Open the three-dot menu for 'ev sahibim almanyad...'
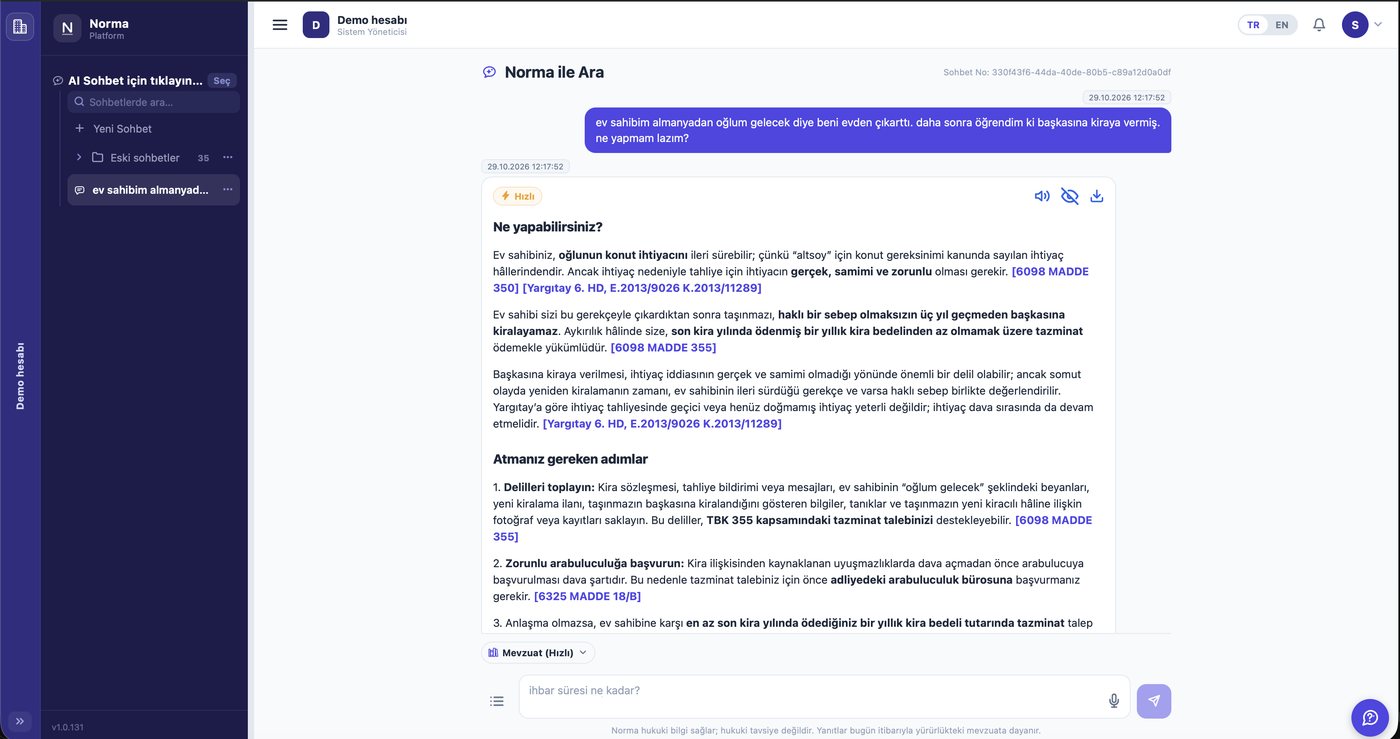This screenshot has height=739, width=1400. click(228, 190)
